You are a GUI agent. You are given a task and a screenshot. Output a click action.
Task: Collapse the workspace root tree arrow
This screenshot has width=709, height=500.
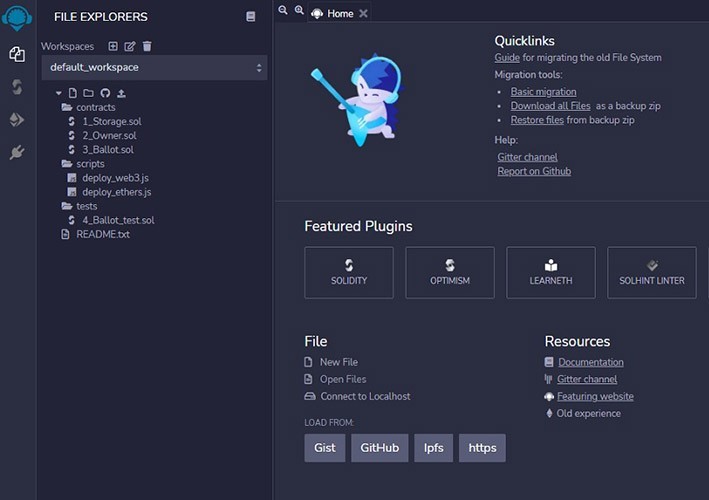coord(59,93)
